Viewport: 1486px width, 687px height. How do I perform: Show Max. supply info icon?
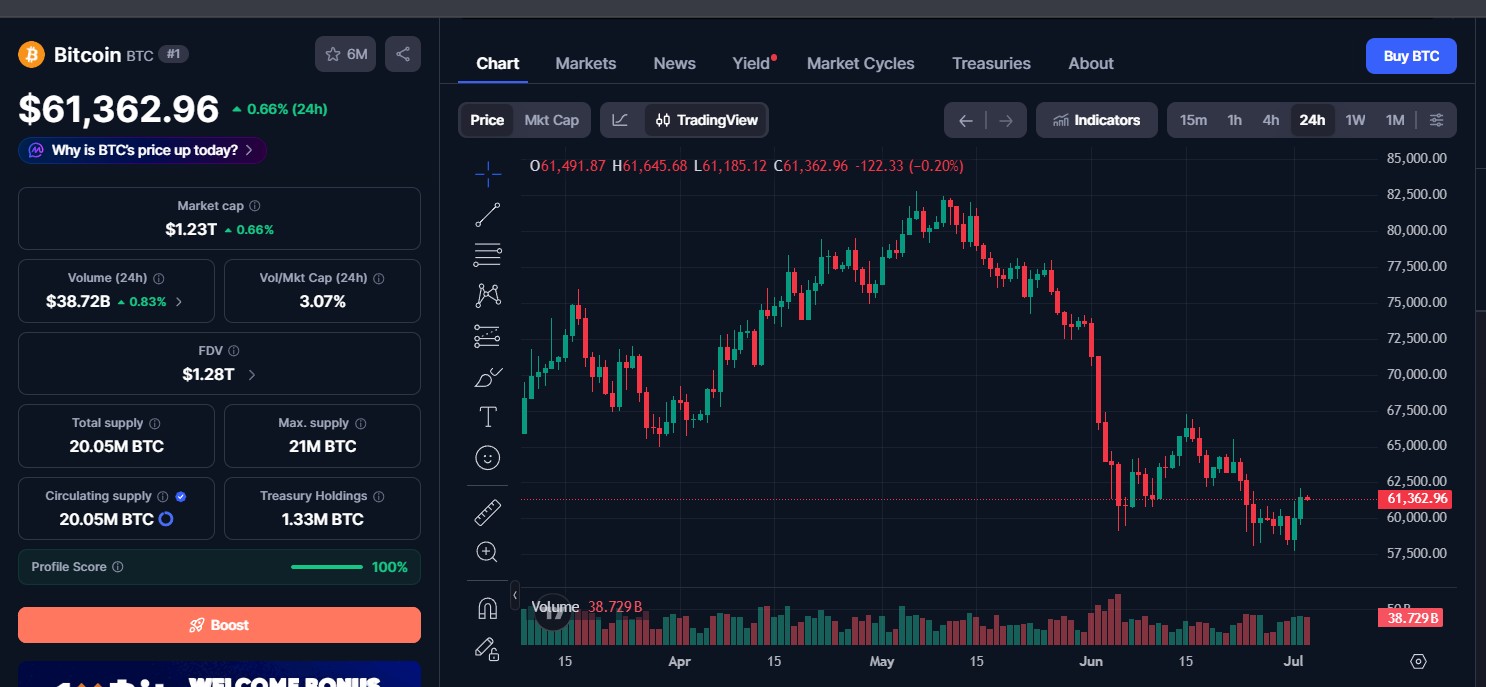pos(360,423)
